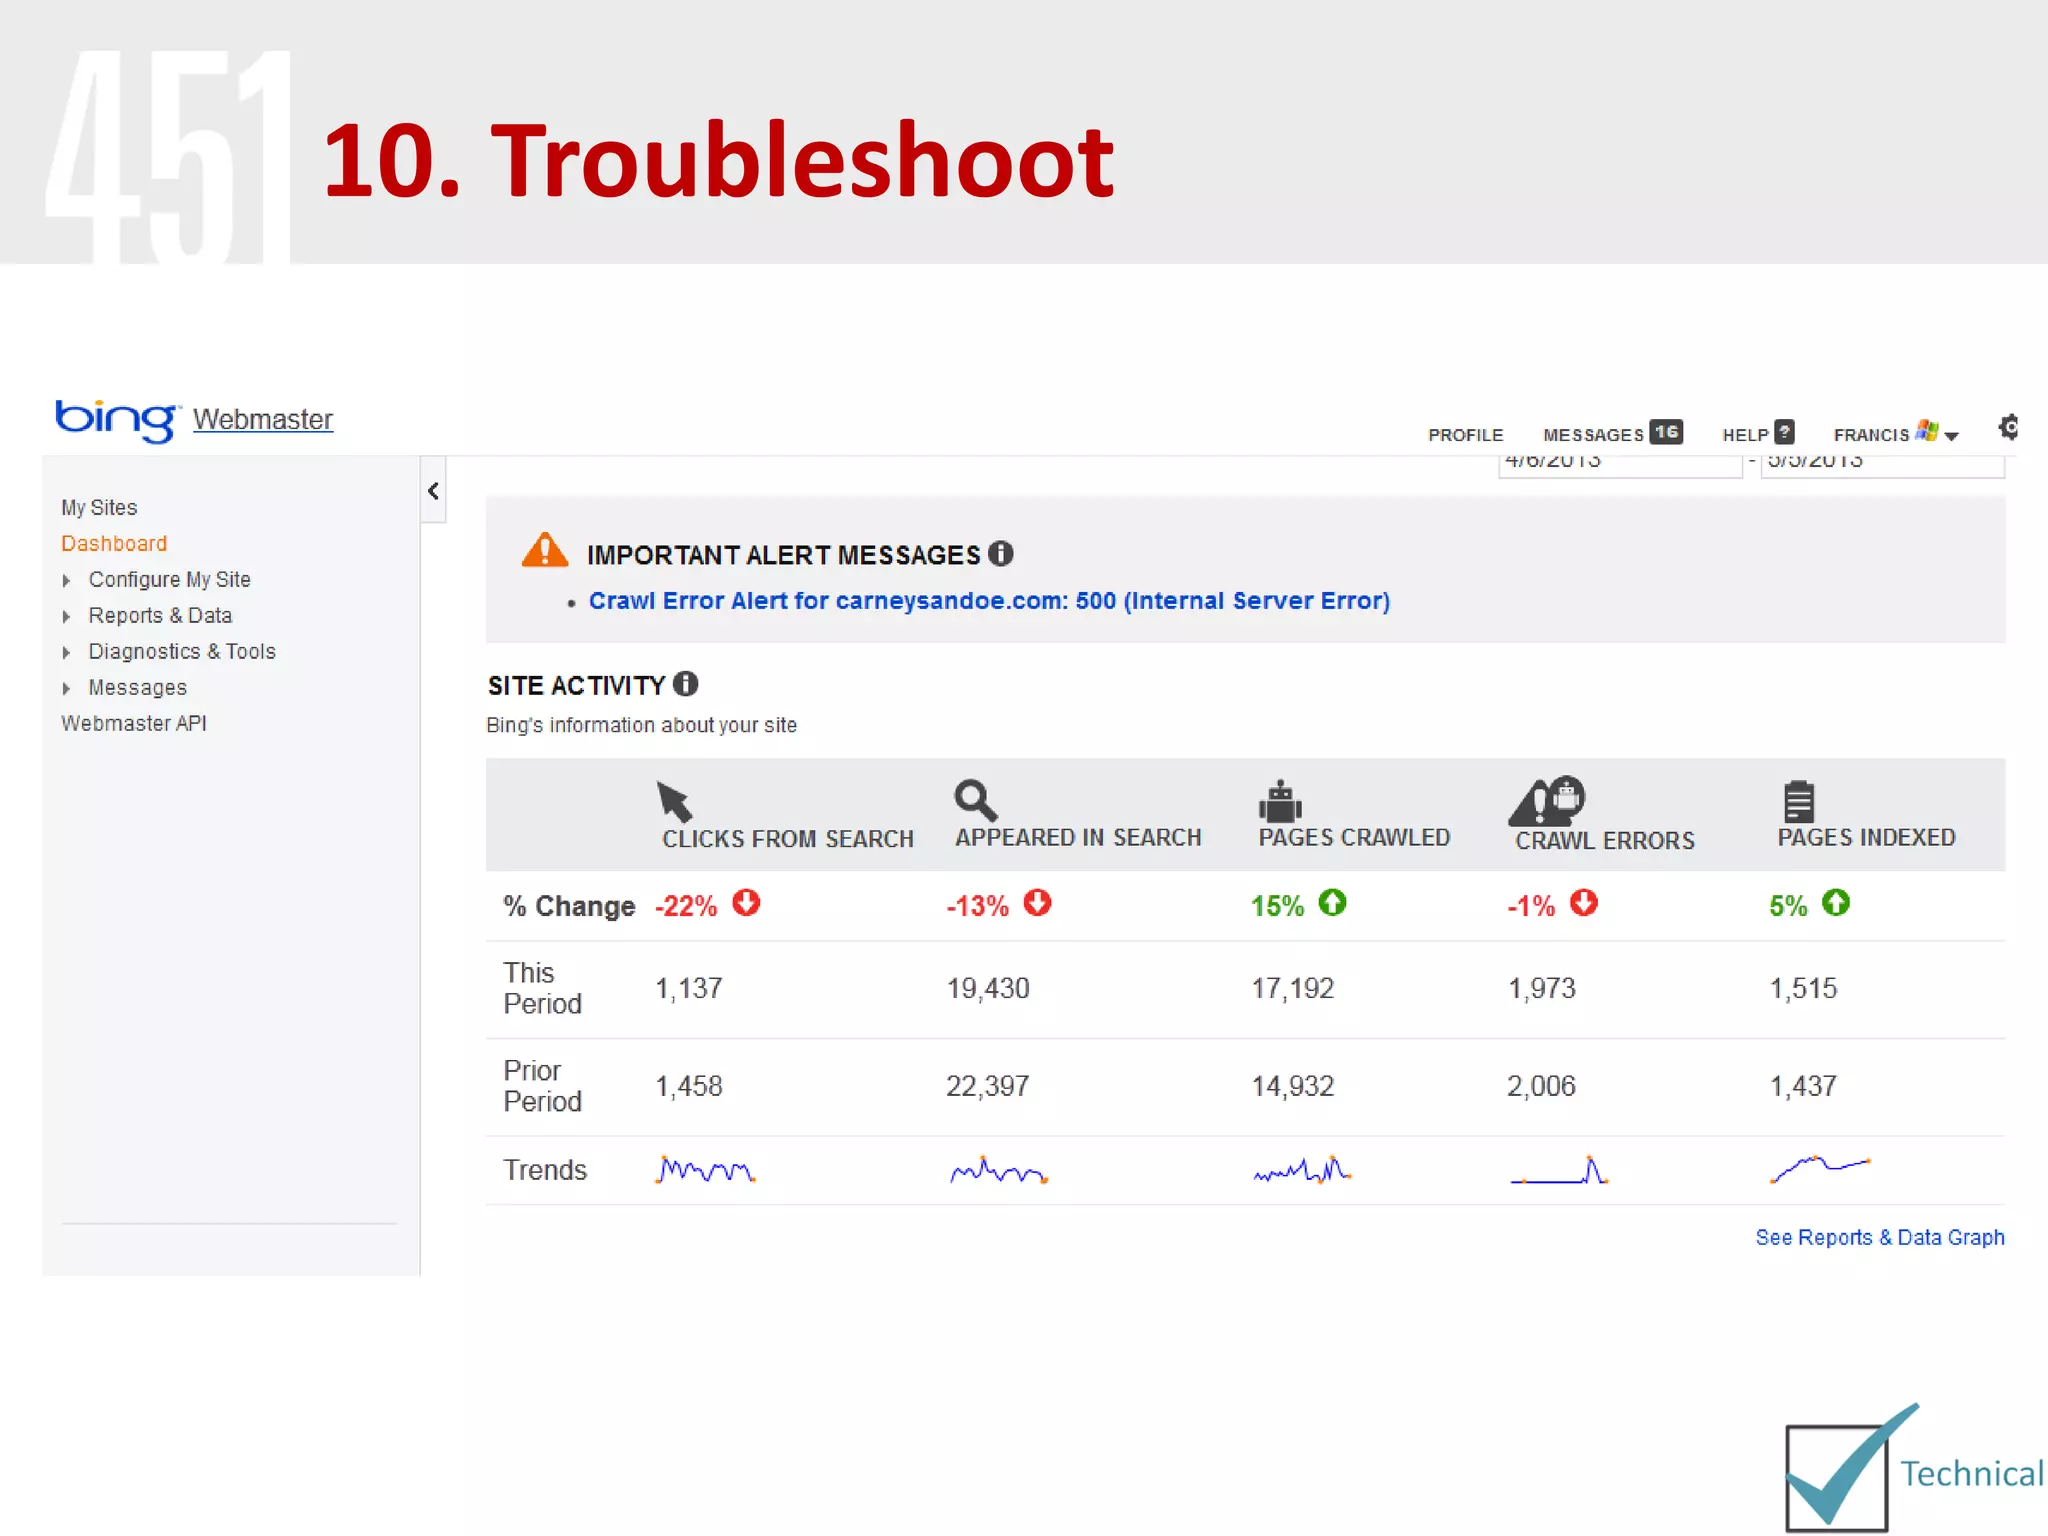Open the Diagnostics & Tools item

click(x=182, y=652)
